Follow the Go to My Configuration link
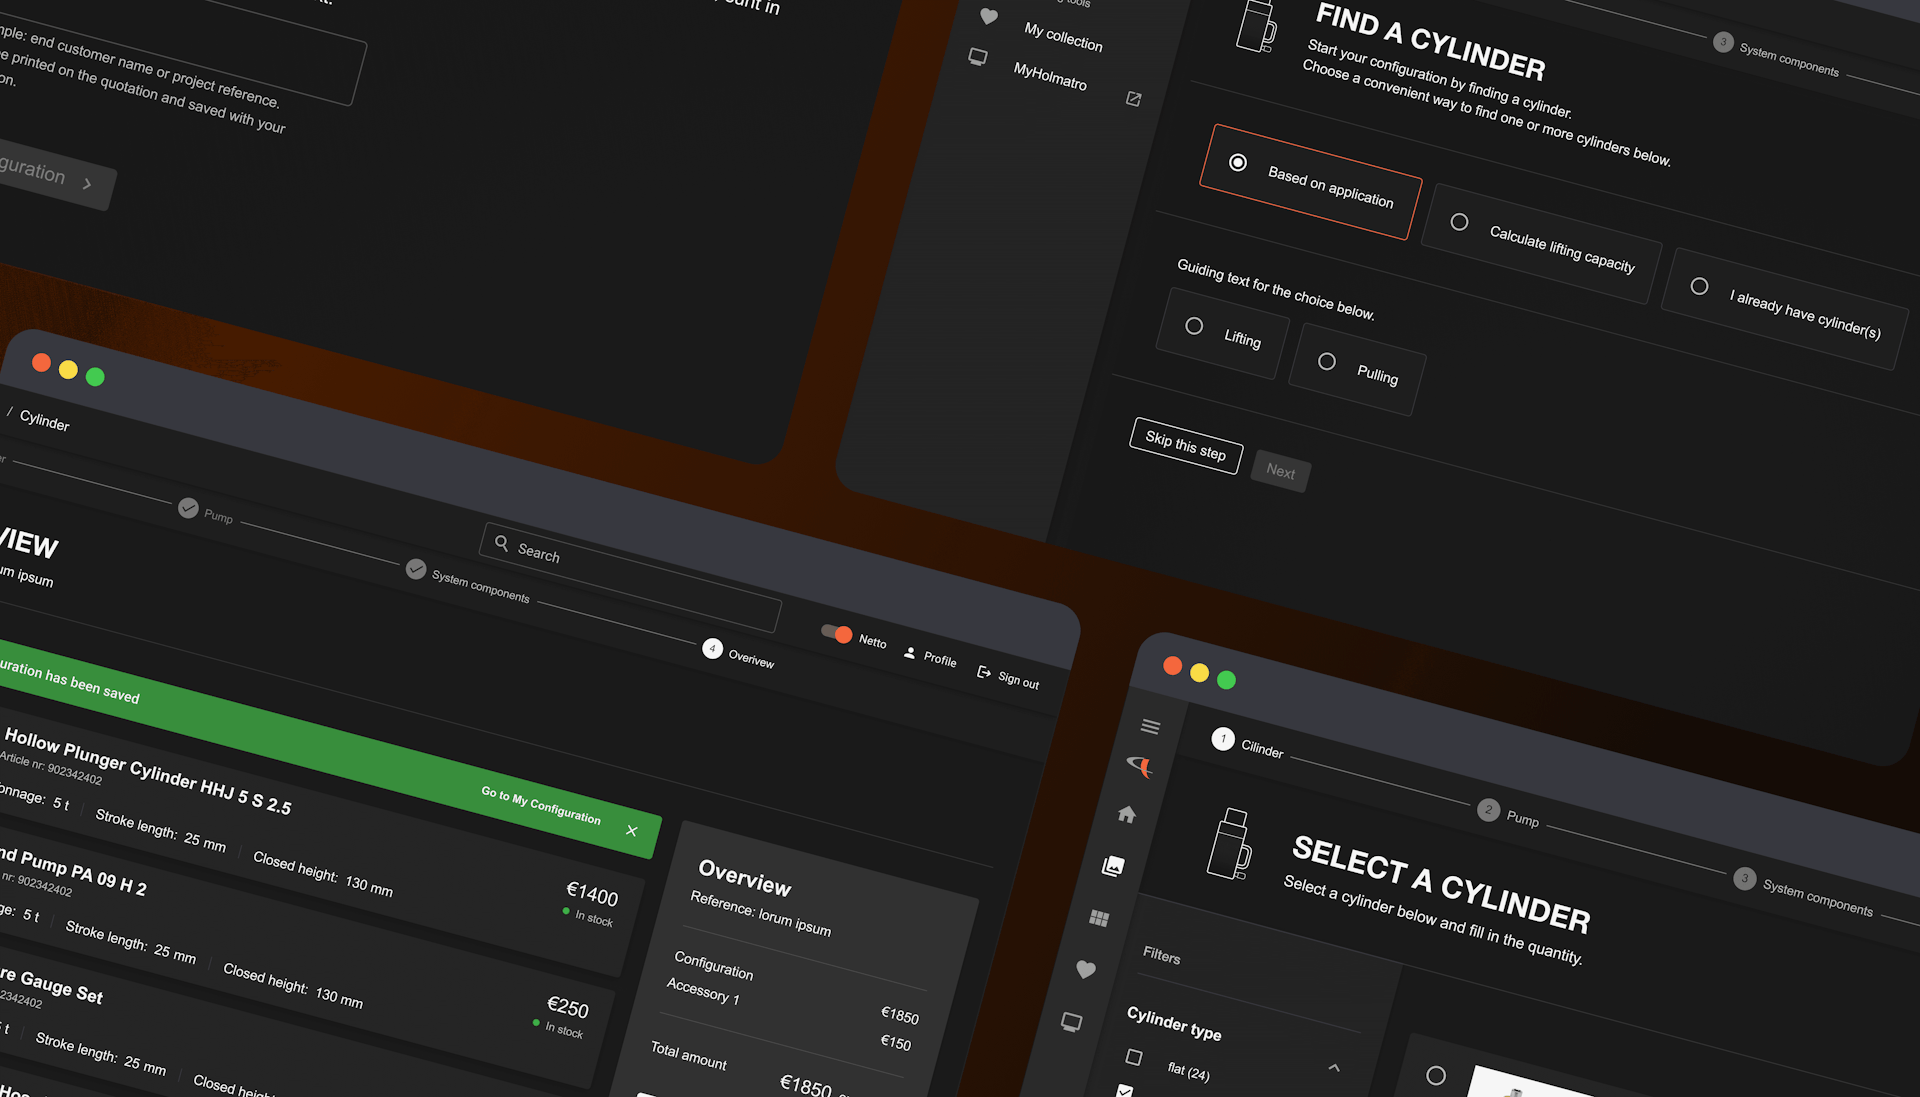Image resolution: width=1920 pixels, height=1097 pixels. 540,805
